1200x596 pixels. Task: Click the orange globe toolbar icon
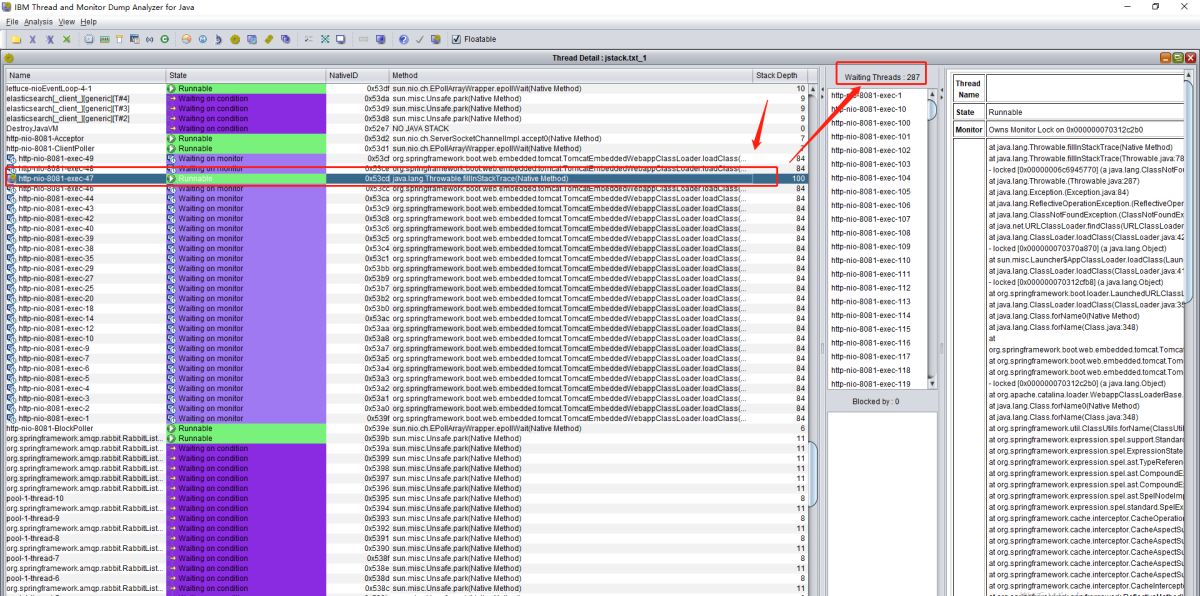pos(187,40)
